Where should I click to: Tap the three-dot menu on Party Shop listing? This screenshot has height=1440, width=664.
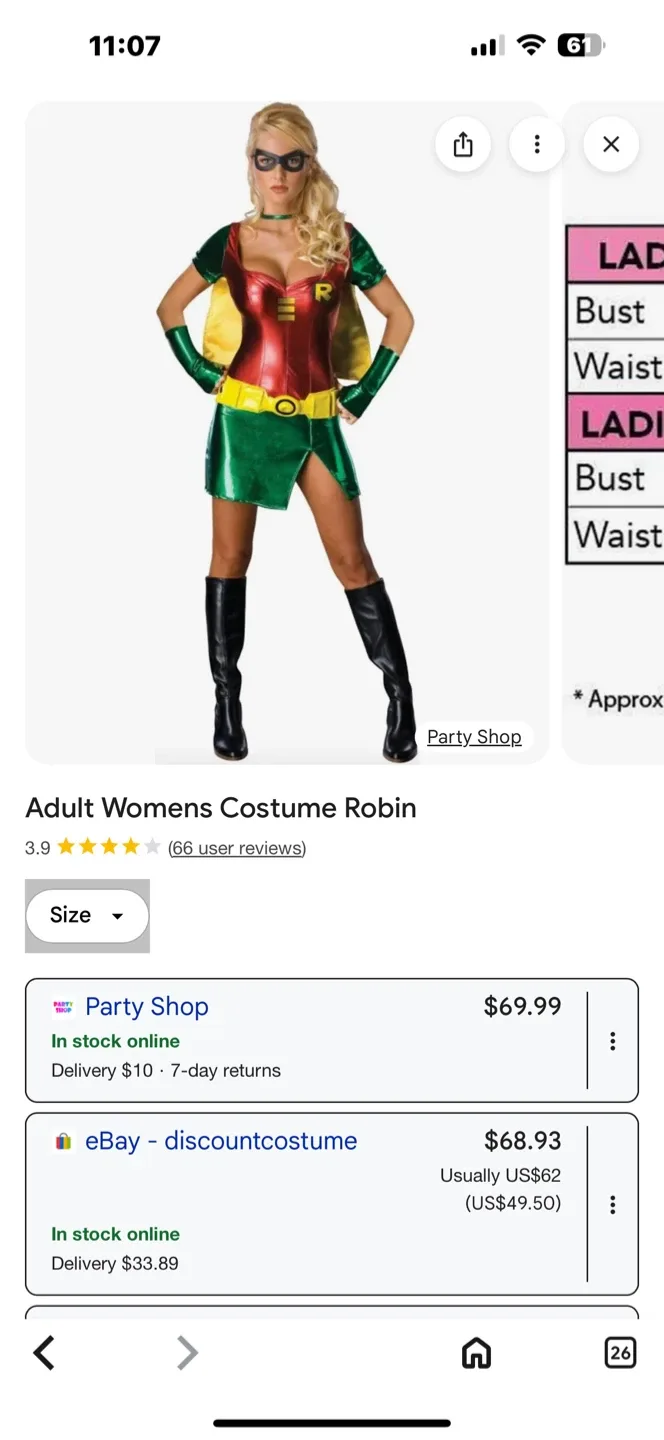[x=612, y=1040]
